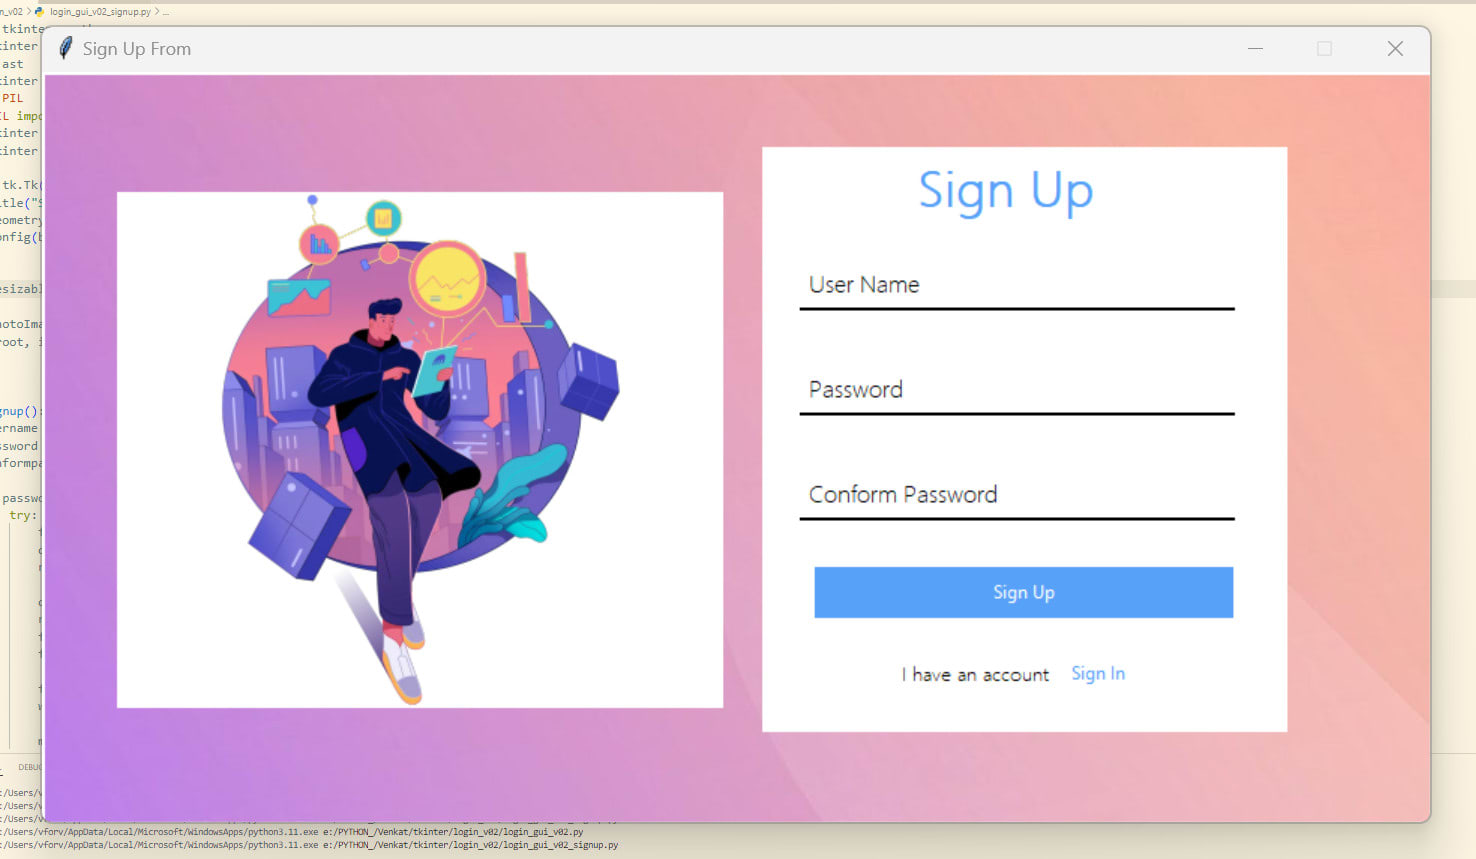
Task: Click the teal area-chart panel in illustration
Action: (x=299, y=297)
